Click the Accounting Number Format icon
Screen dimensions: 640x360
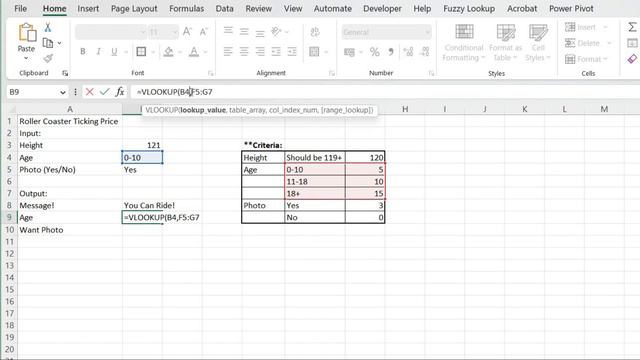coord(349,52)
